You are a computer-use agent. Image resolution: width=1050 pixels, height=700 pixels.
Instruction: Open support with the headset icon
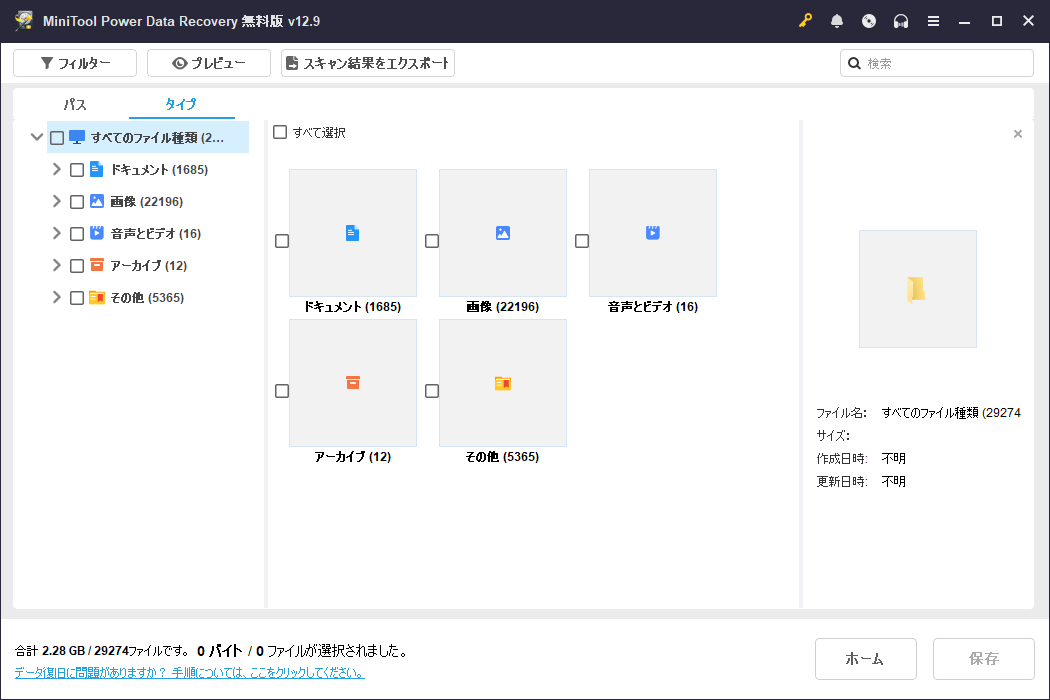pyautogui.click(x=901, y=21)
